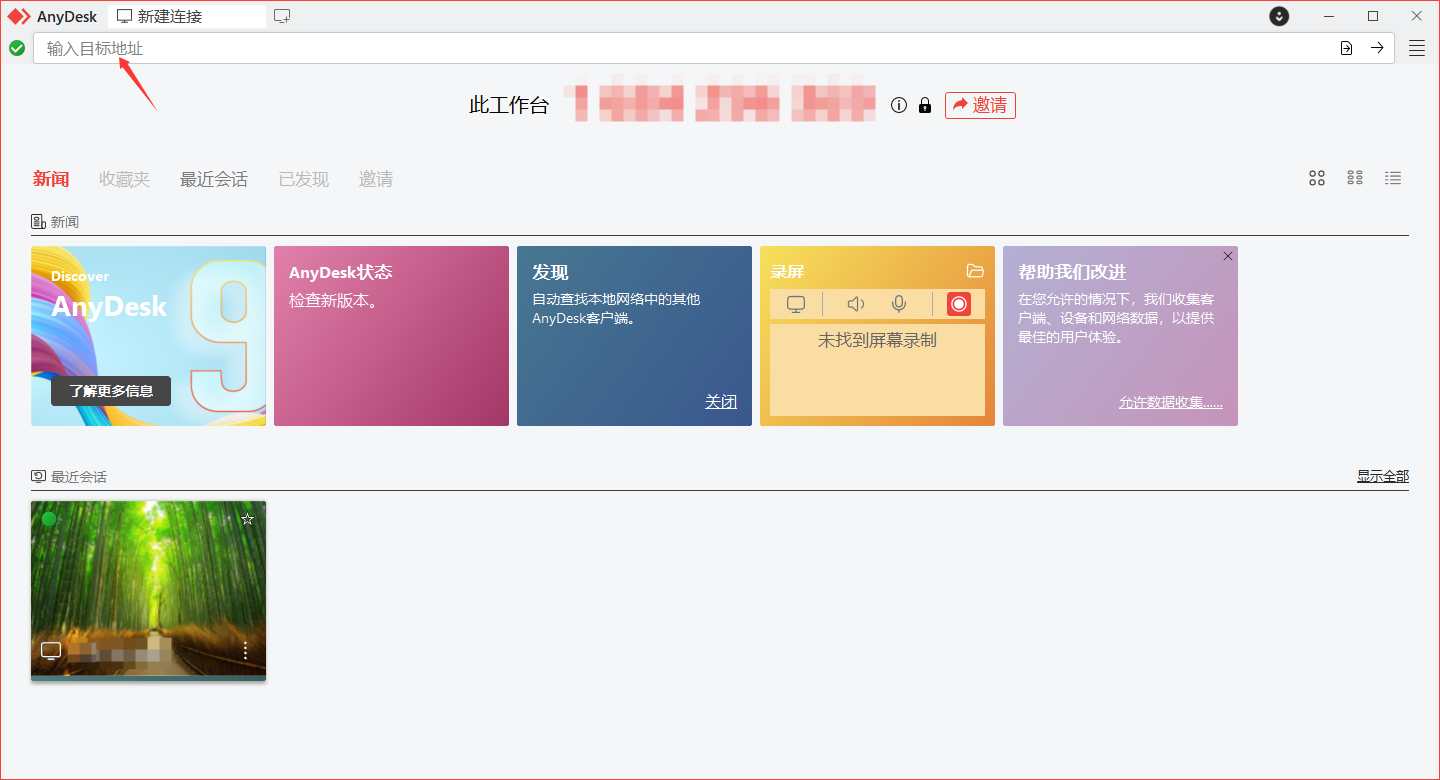
Task: Select the 新建连接 tab
Action: point(186,16)
